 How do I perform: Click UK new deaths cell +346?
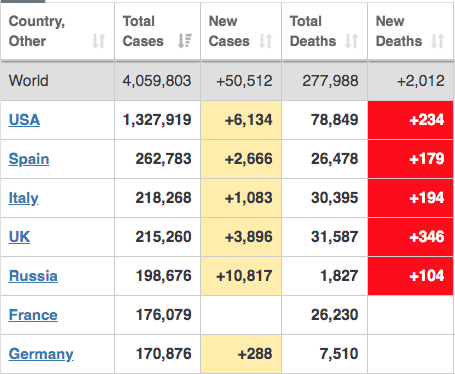pyautogui.click(x=411, y=237)
